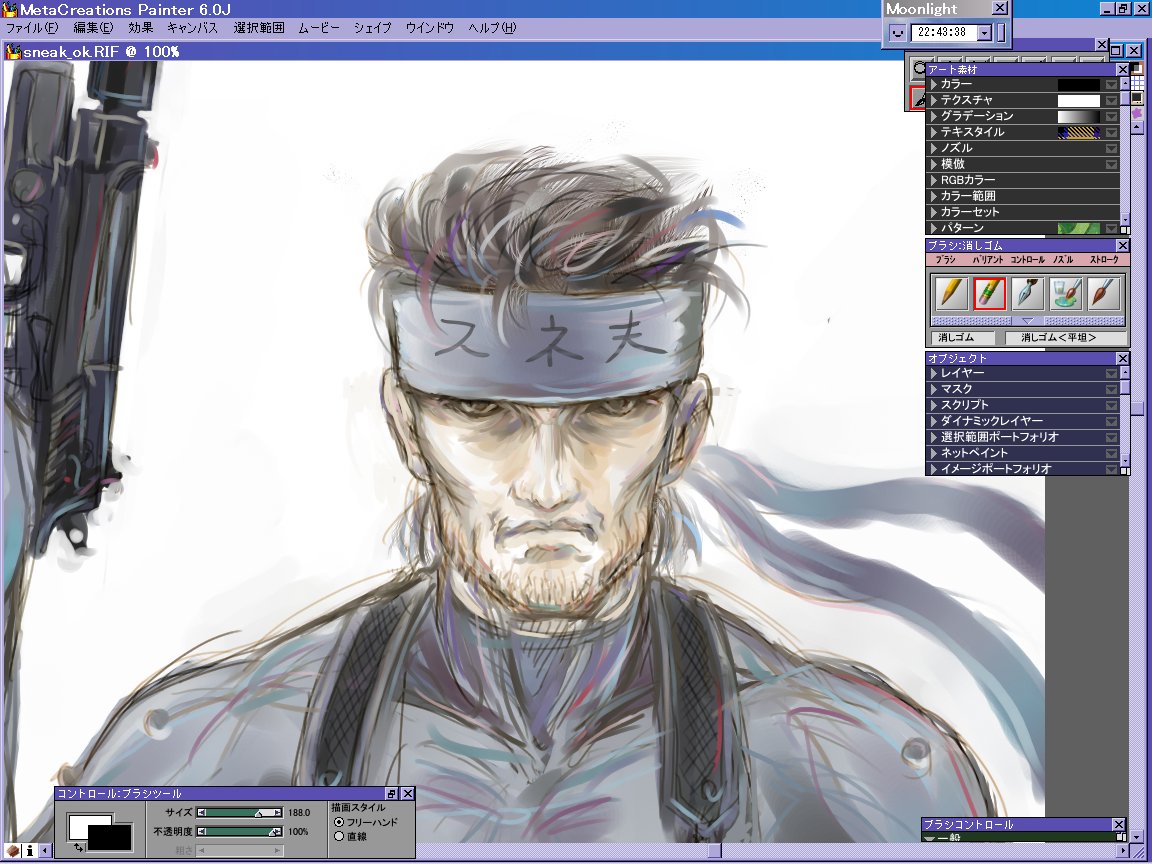Open the ファイル(F) menu
Viewport: 1152px width, 864px height.
[x=32, y=28]
